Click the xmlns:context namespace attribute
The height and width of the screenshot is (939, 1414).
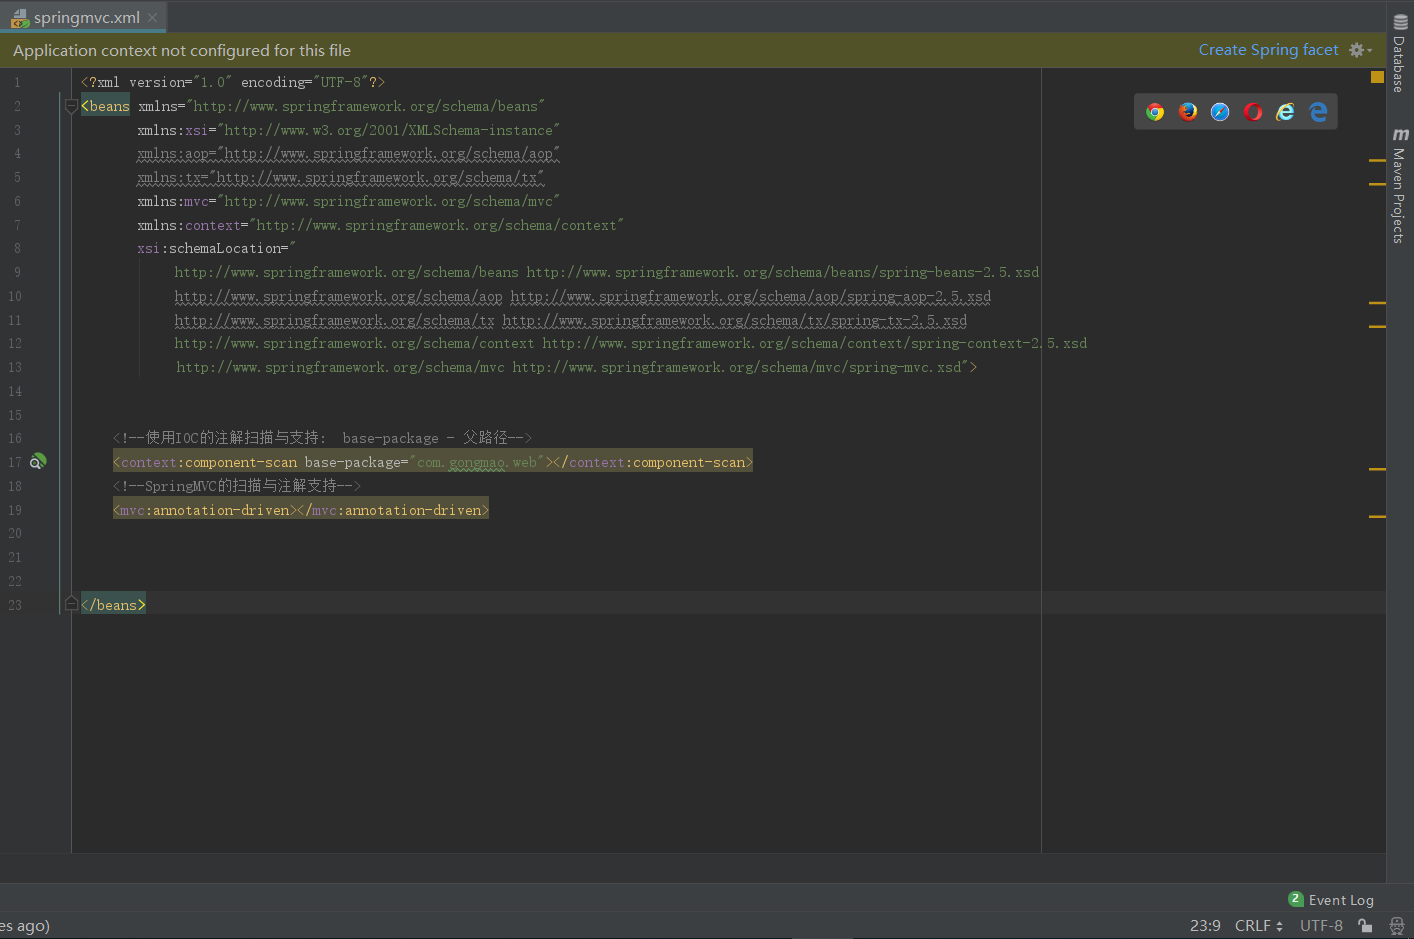pyautogui.click(x=380, y=225)
